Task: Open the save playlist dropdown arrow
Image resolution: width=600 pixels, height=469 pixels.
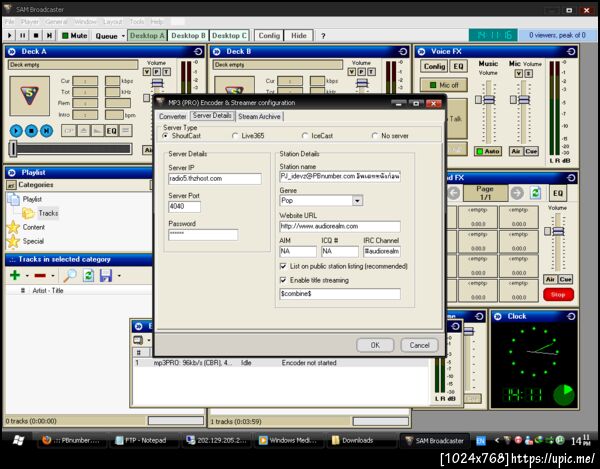Action: (119, 275)
